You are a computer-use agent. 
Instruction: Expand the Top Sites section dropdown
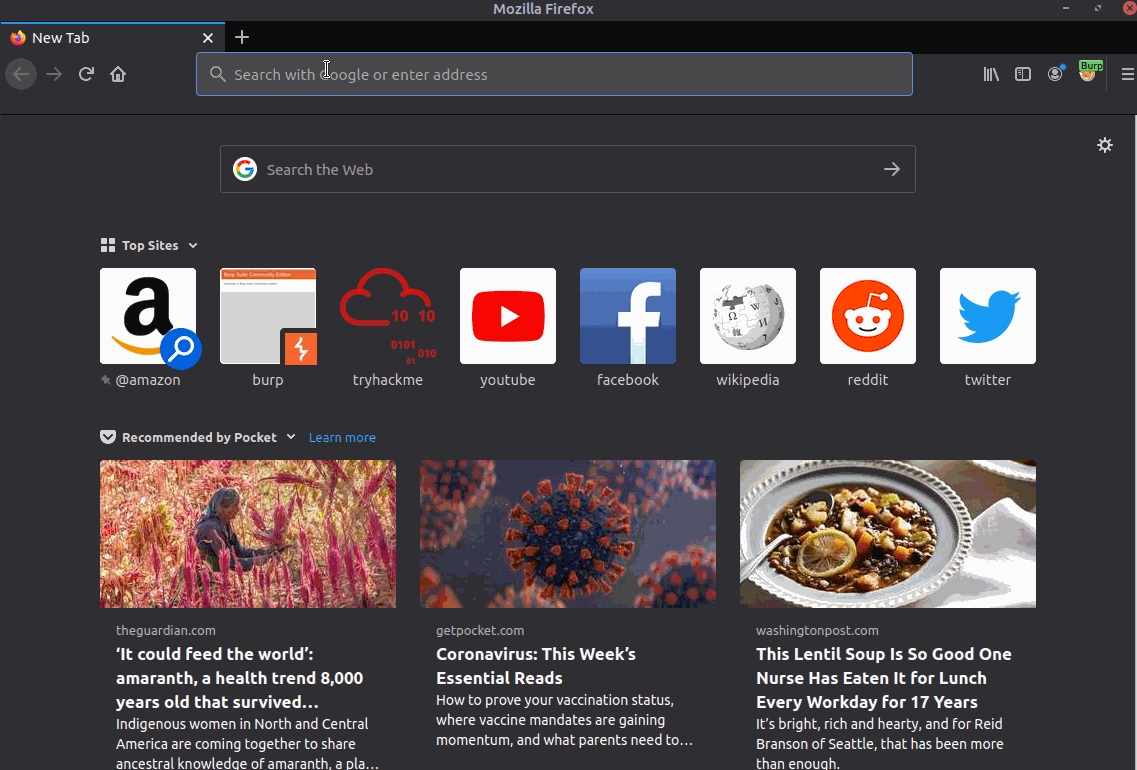193,246
